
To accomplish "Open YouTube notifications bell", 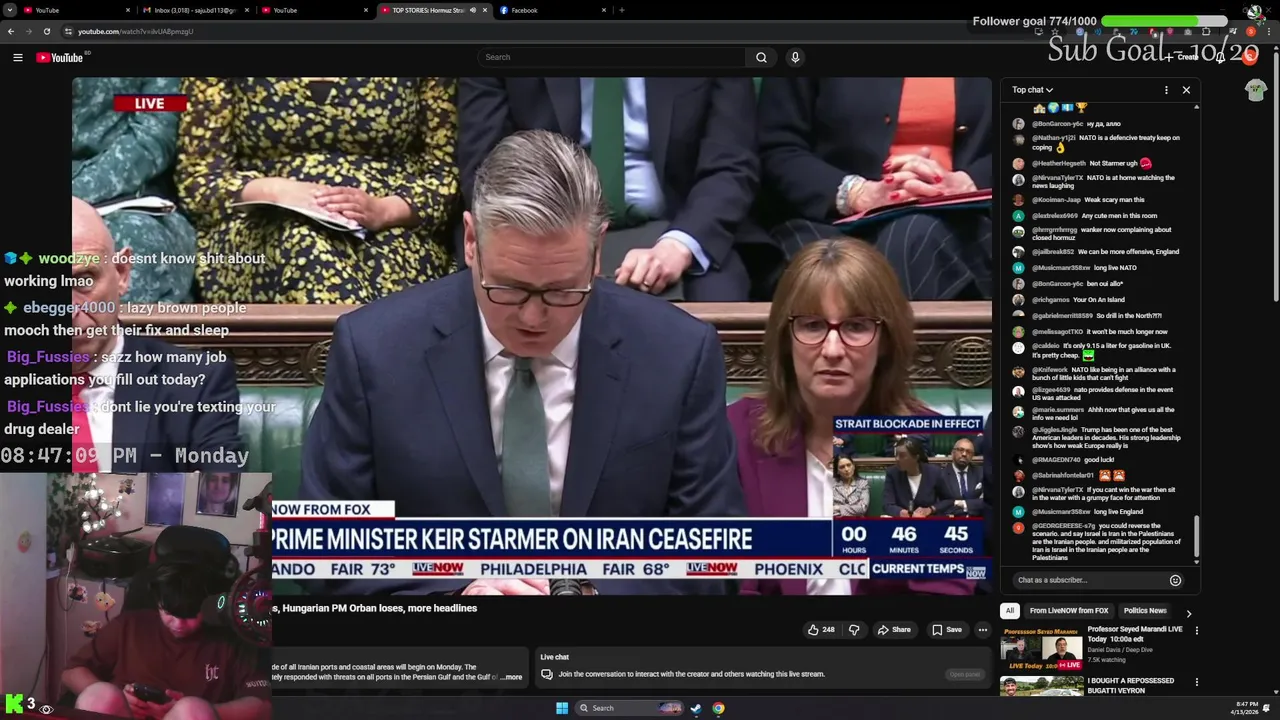I will click(x=1220, y=57).
